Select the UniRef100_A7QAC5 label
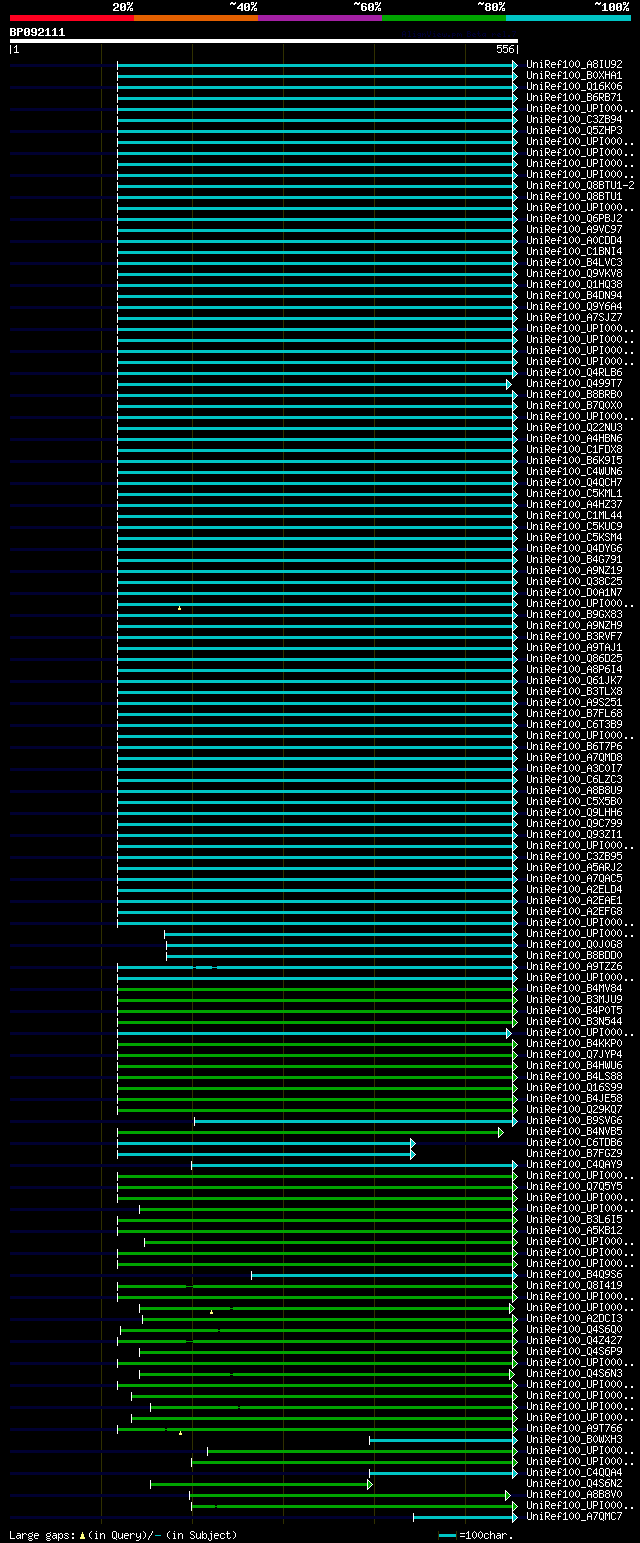The image size is (640, 1543). pos(574,879)
